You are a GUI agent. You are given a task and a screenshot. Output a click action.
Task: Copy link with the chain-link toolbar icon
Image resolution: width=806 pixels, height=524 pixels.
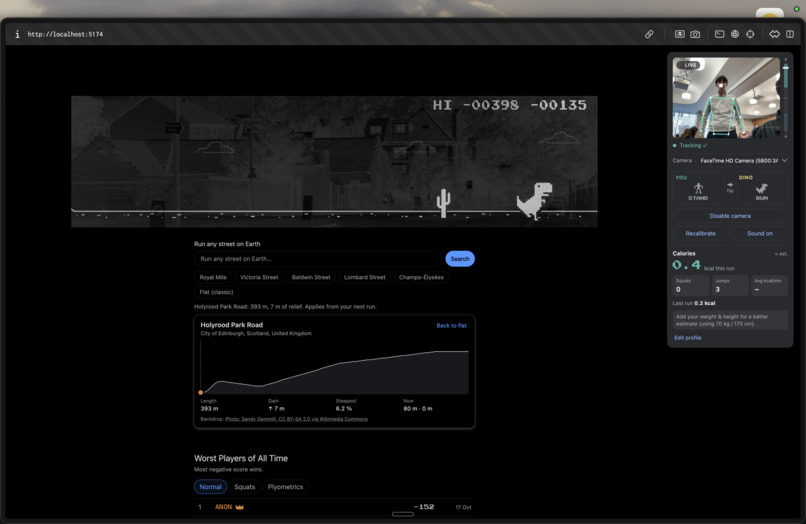click(x=649, y=34)
